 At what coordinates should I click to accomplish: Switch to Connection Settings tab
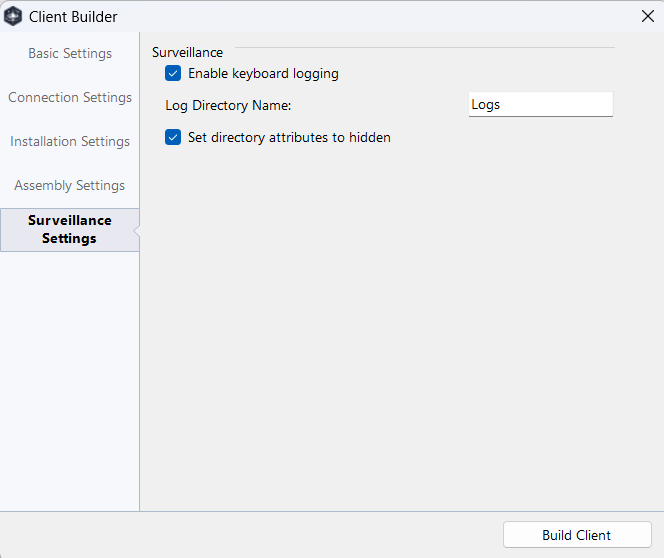[70, 97]
